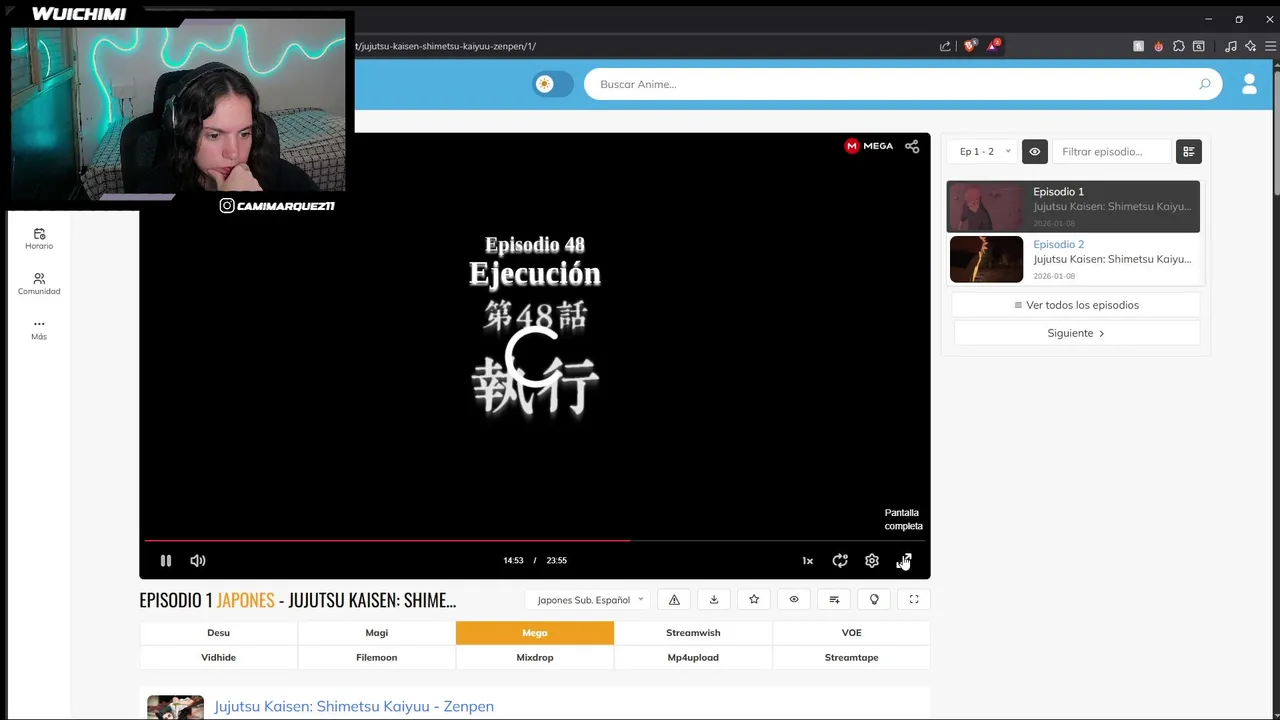Open Jujutsu Kaisen: Shimetsu Kaiyuu - Zenpen link
Image resolution: width=1280 pixels, height=720 pixels.
354,706
